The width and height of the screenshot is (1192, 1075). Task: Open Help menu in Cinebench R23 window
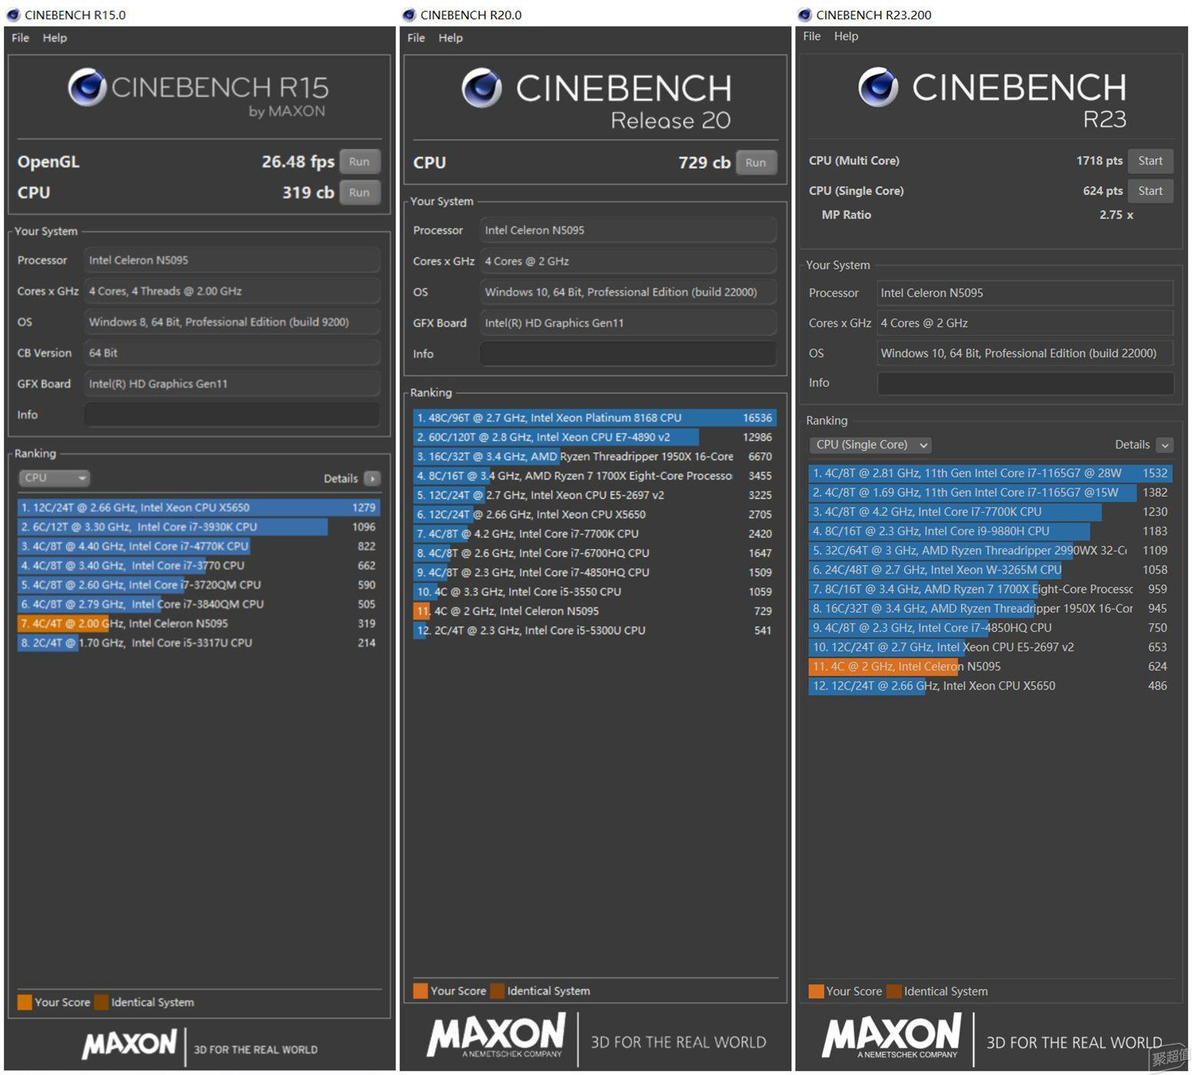[x=846, y=36]
